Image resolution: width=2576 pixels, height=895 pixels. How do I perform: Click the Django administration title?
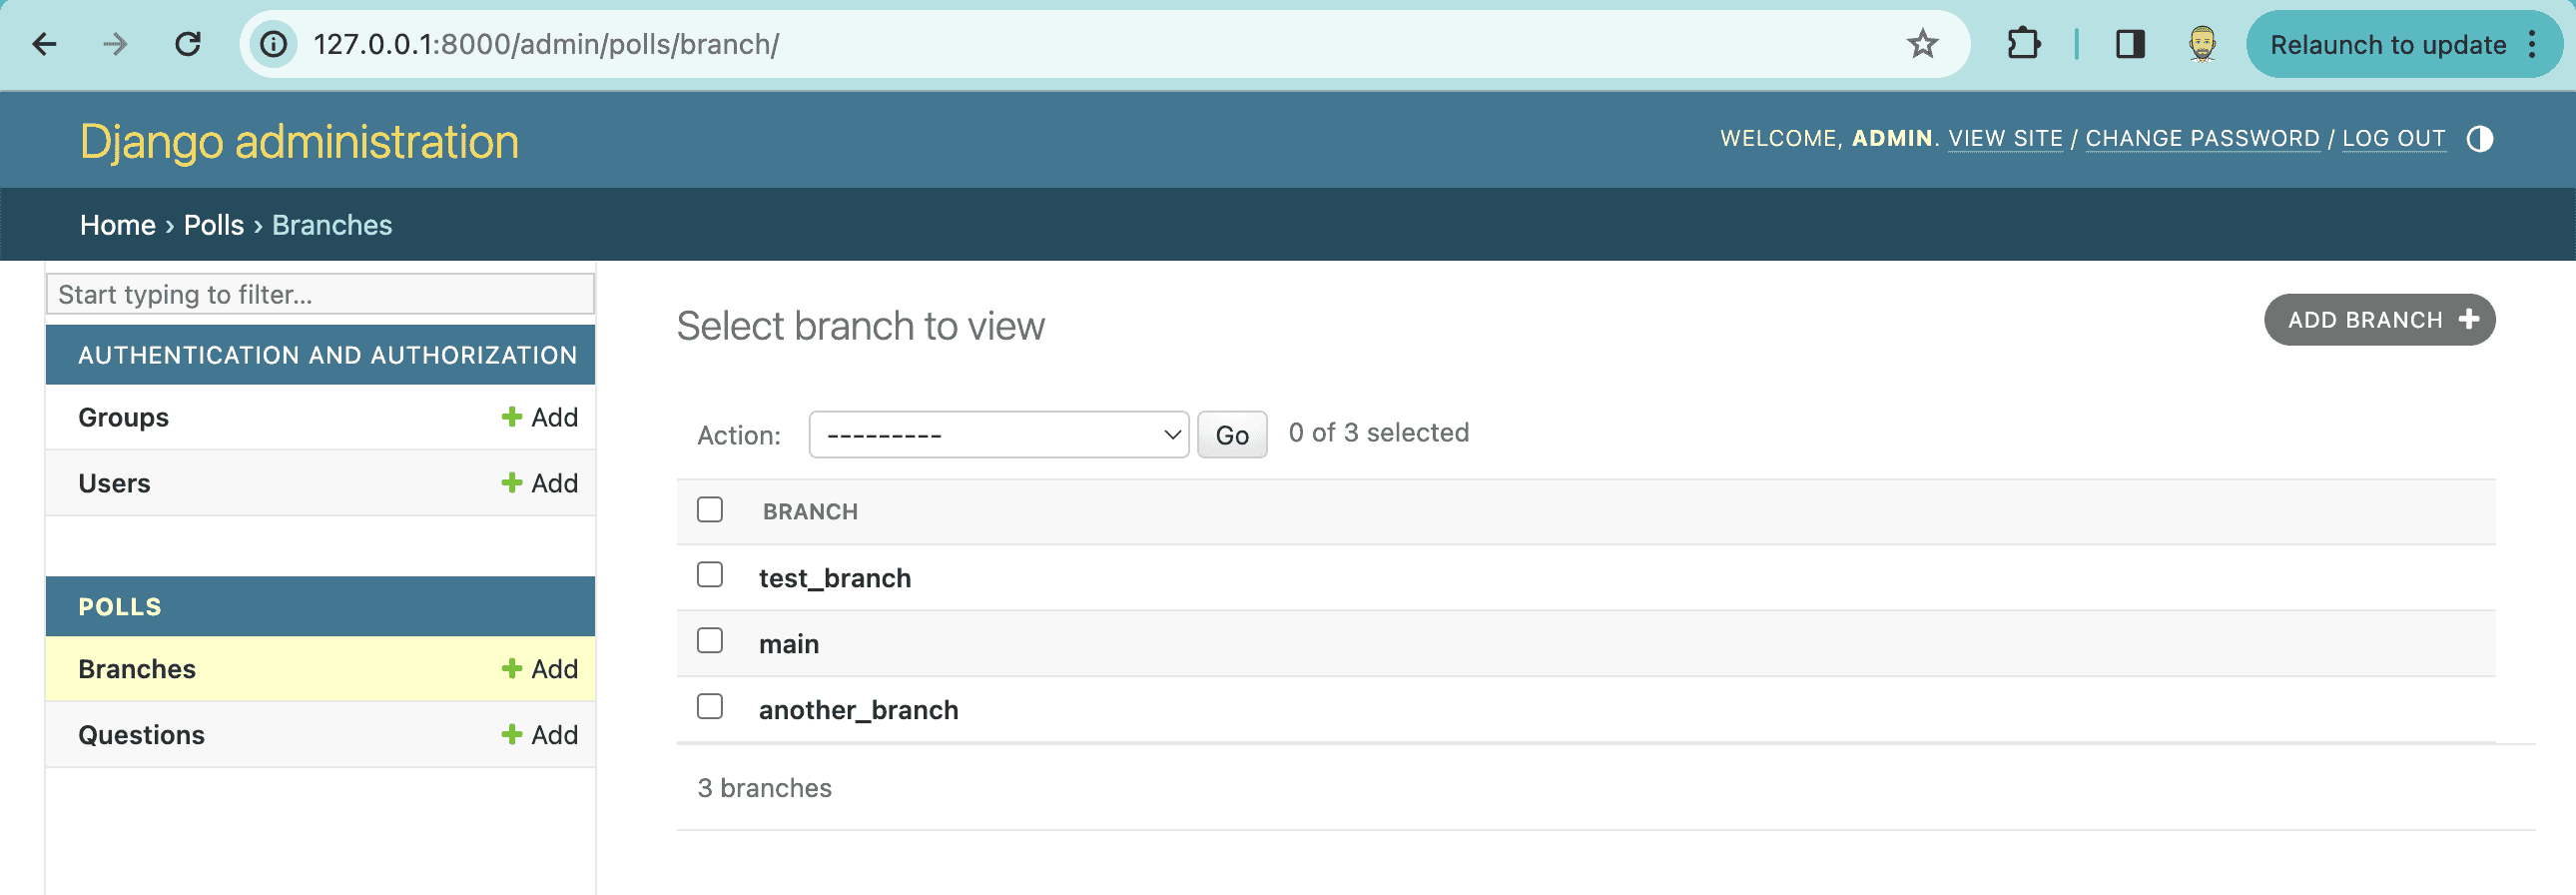point(299,141)
